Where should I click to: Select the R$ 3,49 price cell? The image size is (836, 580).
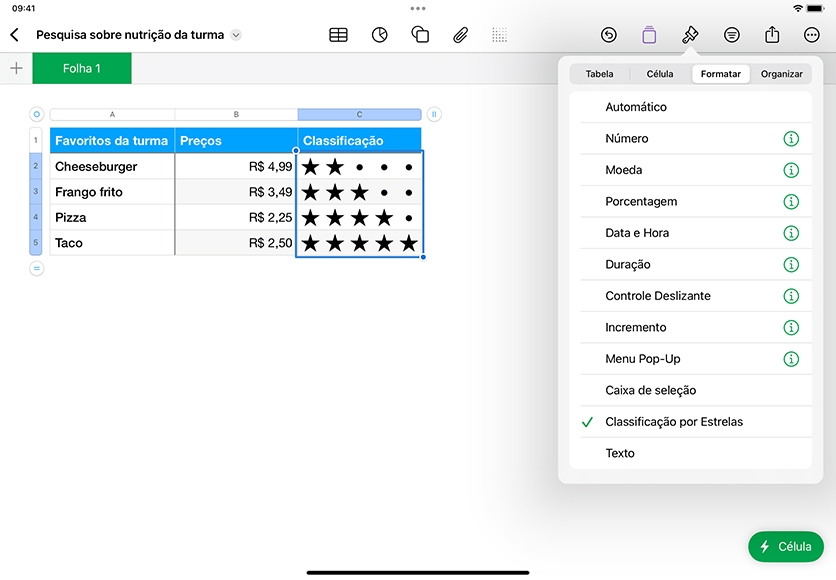[236, 192]
